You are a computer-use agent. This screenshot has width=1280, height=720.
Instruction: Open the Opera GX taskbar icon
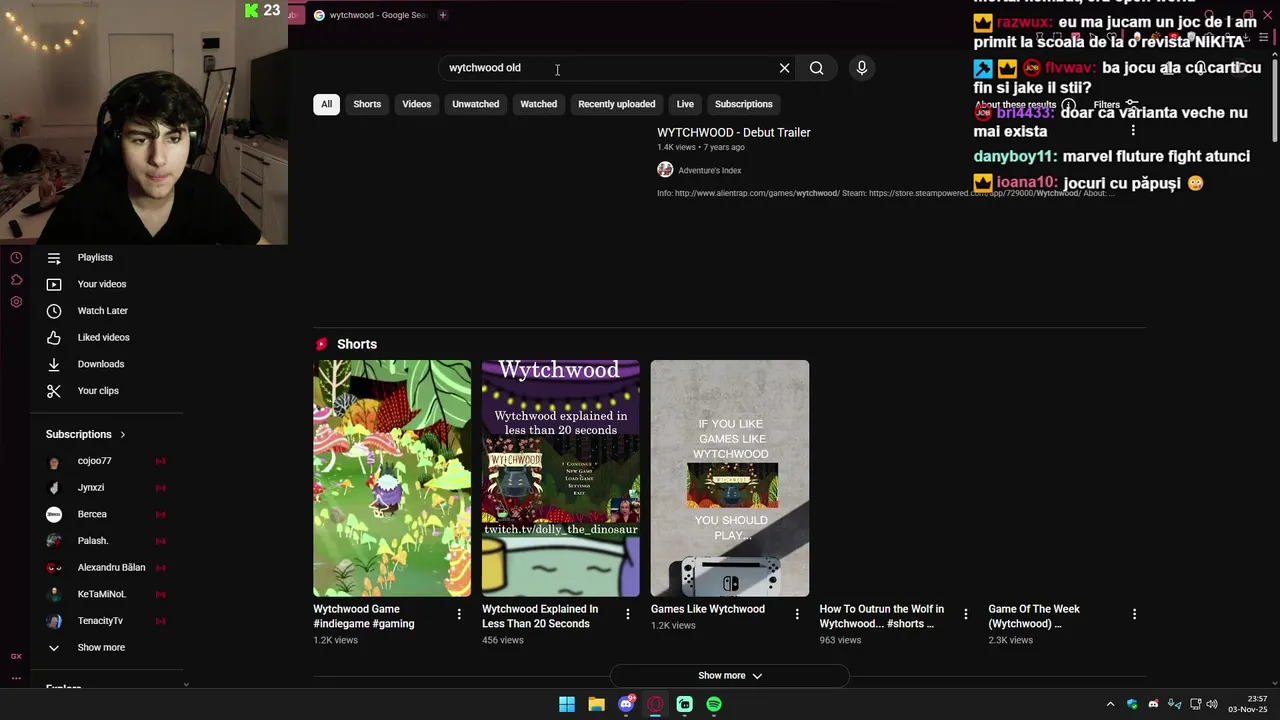(655, 704)
